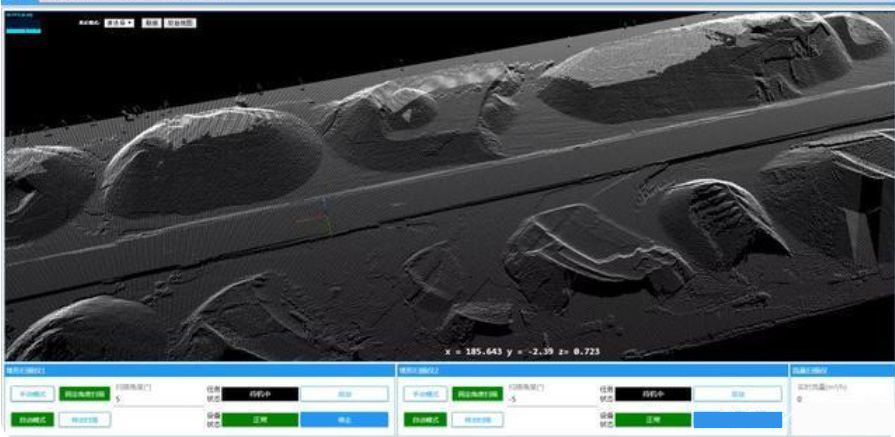Viewport: 895px width, 437px height.
Task: Focus the scan angle field showing 5
Action: click(150, 400)
